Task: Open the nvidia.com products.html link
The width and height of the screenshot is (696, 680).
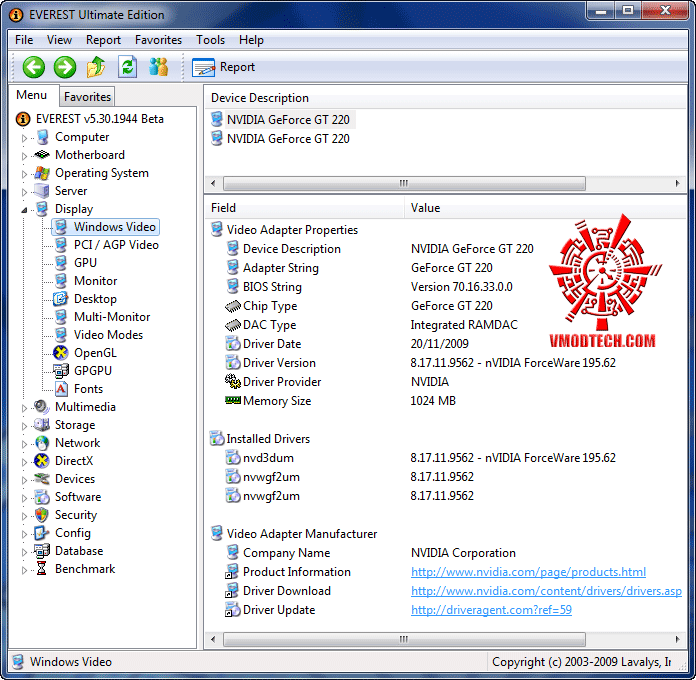Action: [528, 572]
